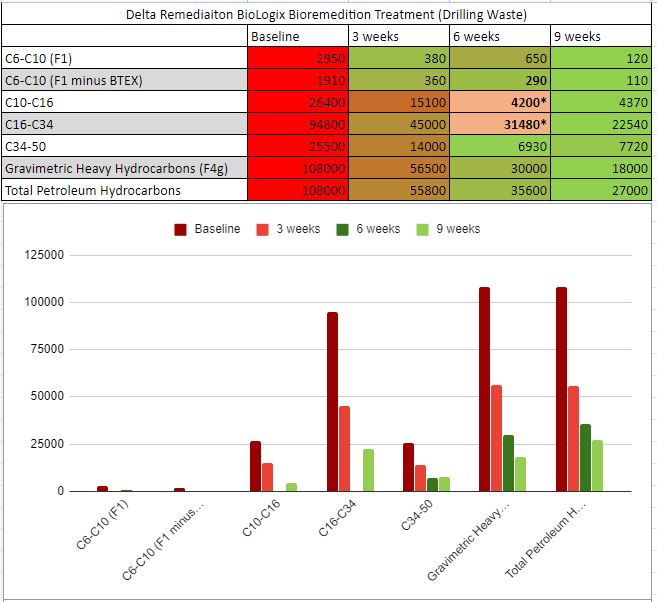Select the bold cell with value 290

point(500,80)
